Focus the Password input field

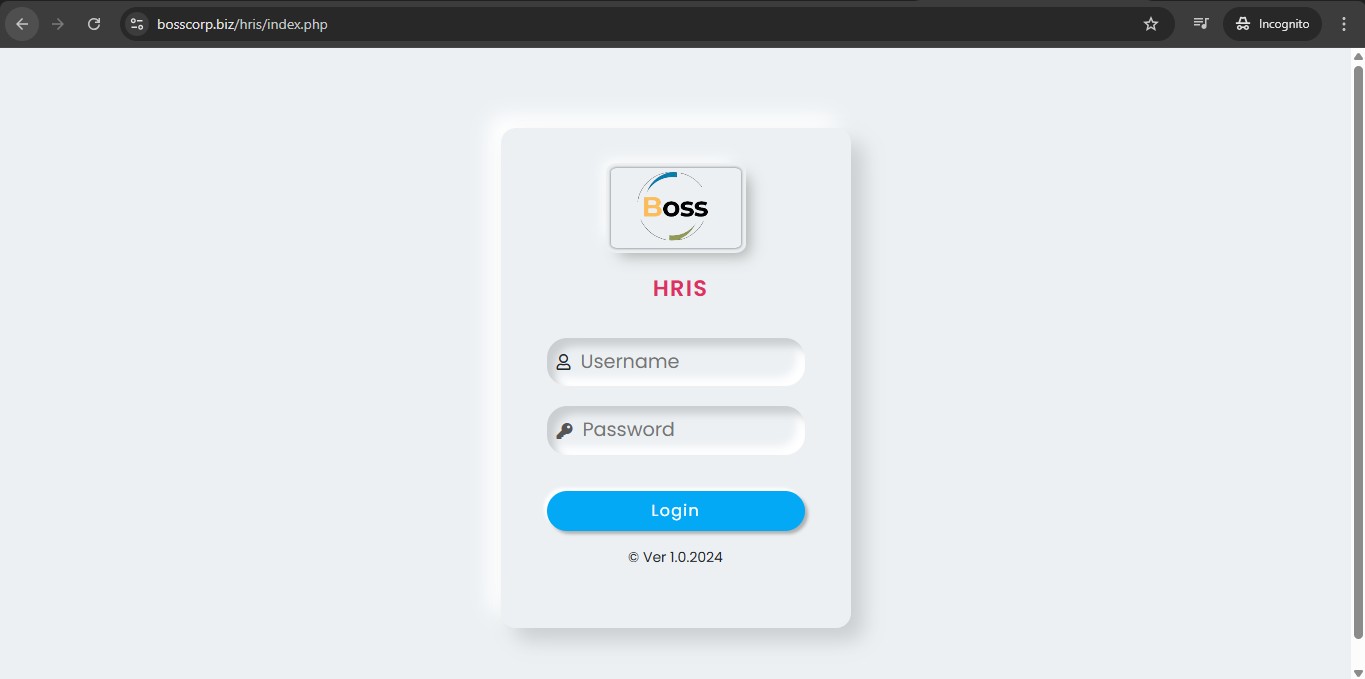tap(676, 430)
